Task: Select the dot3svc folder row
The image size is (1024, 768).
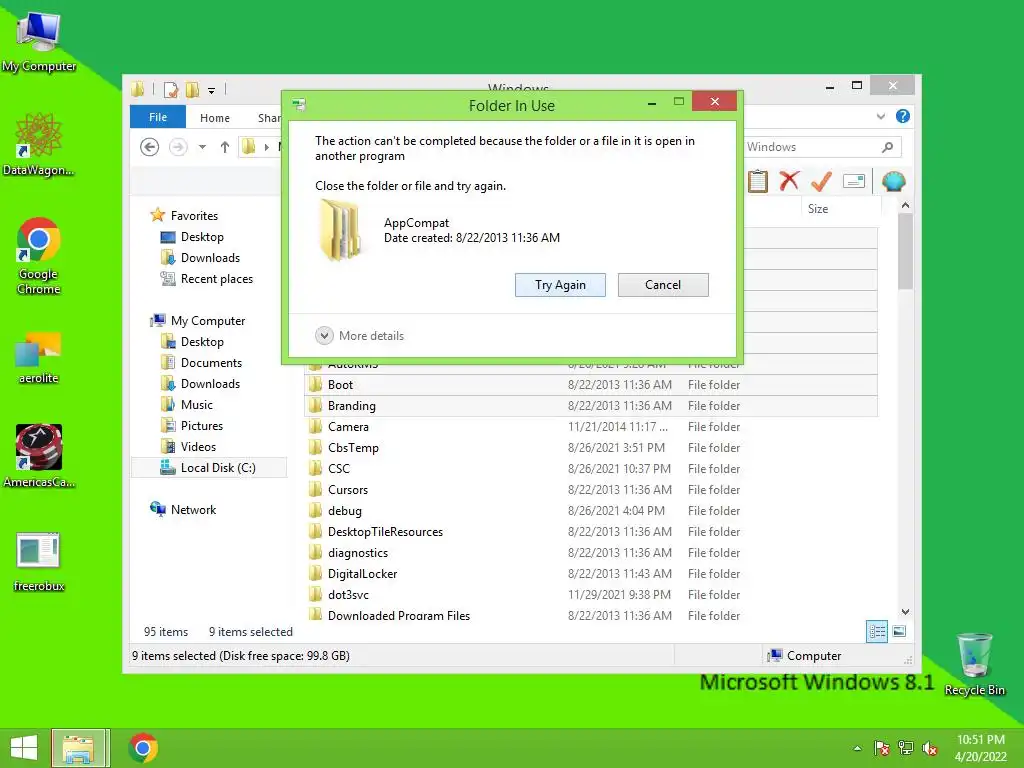Action: pyautogui.click(x=590, y=594)
